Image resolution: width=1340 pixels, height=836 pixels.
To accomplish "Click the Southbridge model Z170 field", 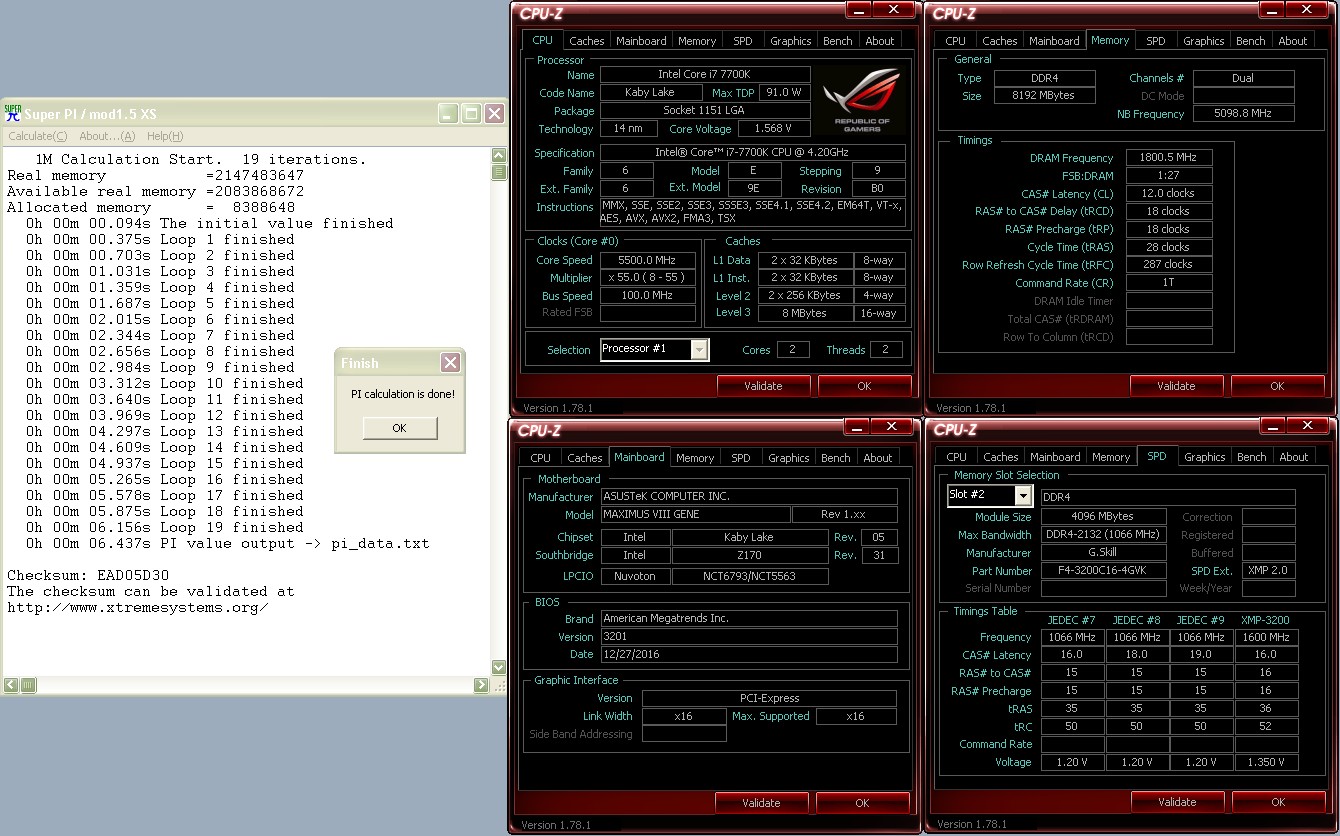I will tap(750, 555).
